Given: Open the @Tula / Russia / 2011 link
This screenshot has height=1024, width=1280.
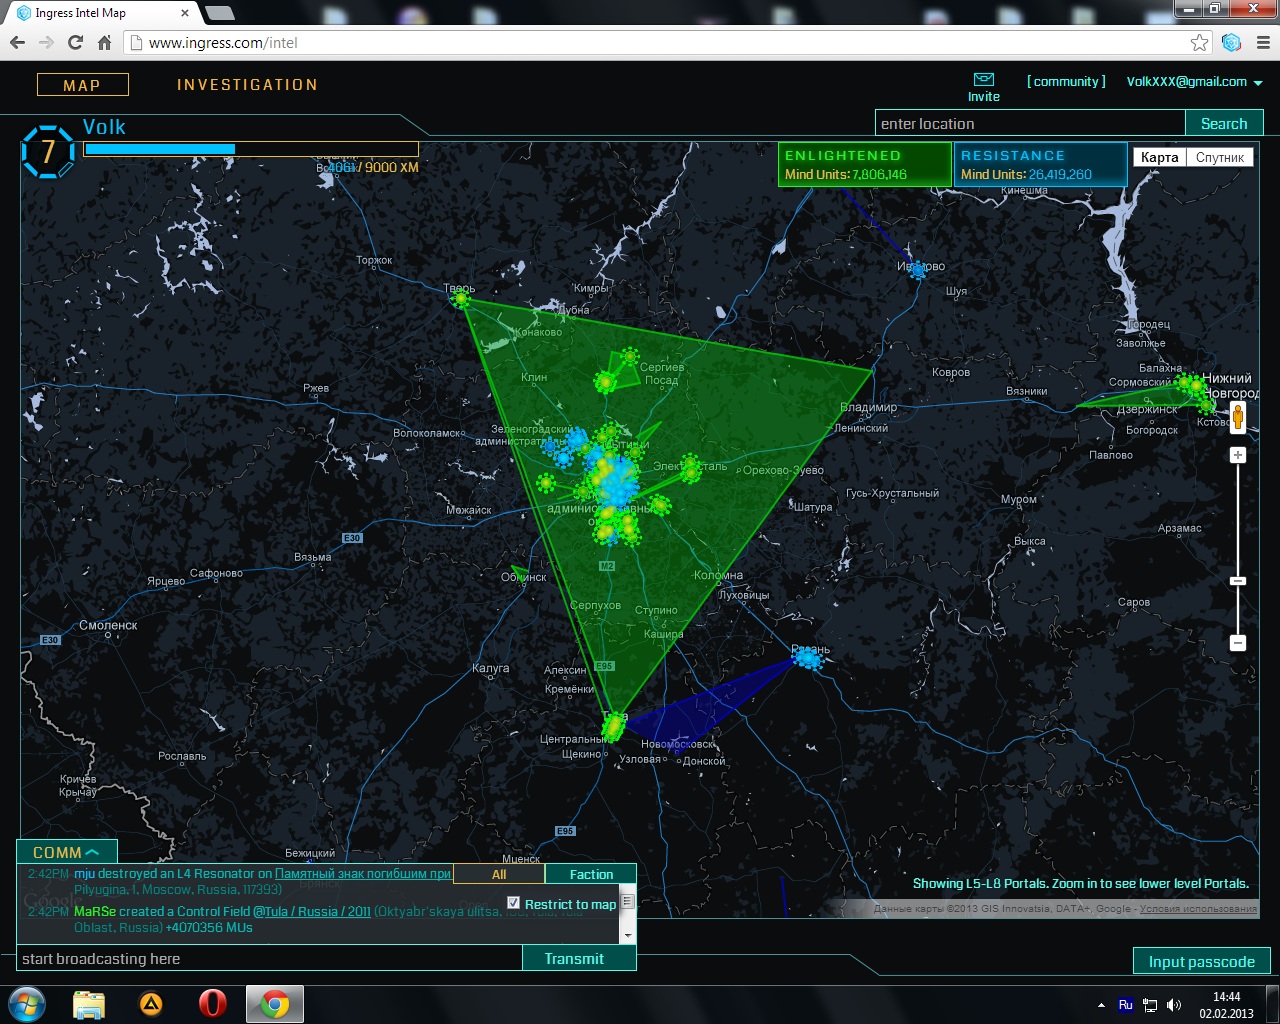Looking at the screenshot, I should click(x=311, y=911).
